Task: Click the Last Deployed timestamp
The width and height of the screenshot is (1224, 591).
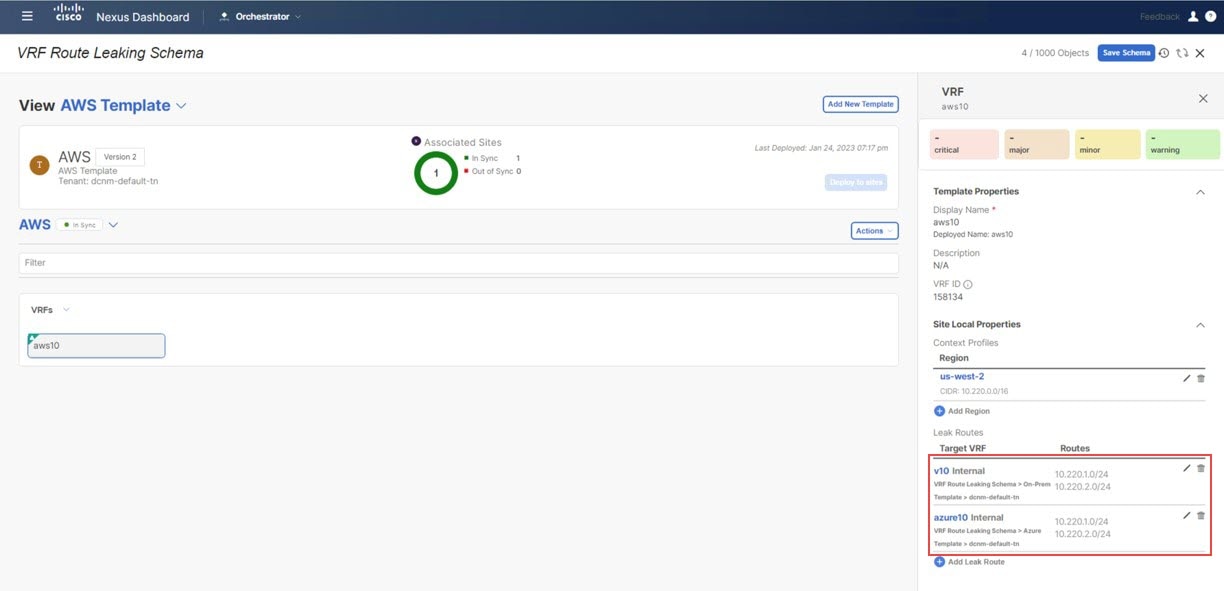Action: (x=821, y=148)
